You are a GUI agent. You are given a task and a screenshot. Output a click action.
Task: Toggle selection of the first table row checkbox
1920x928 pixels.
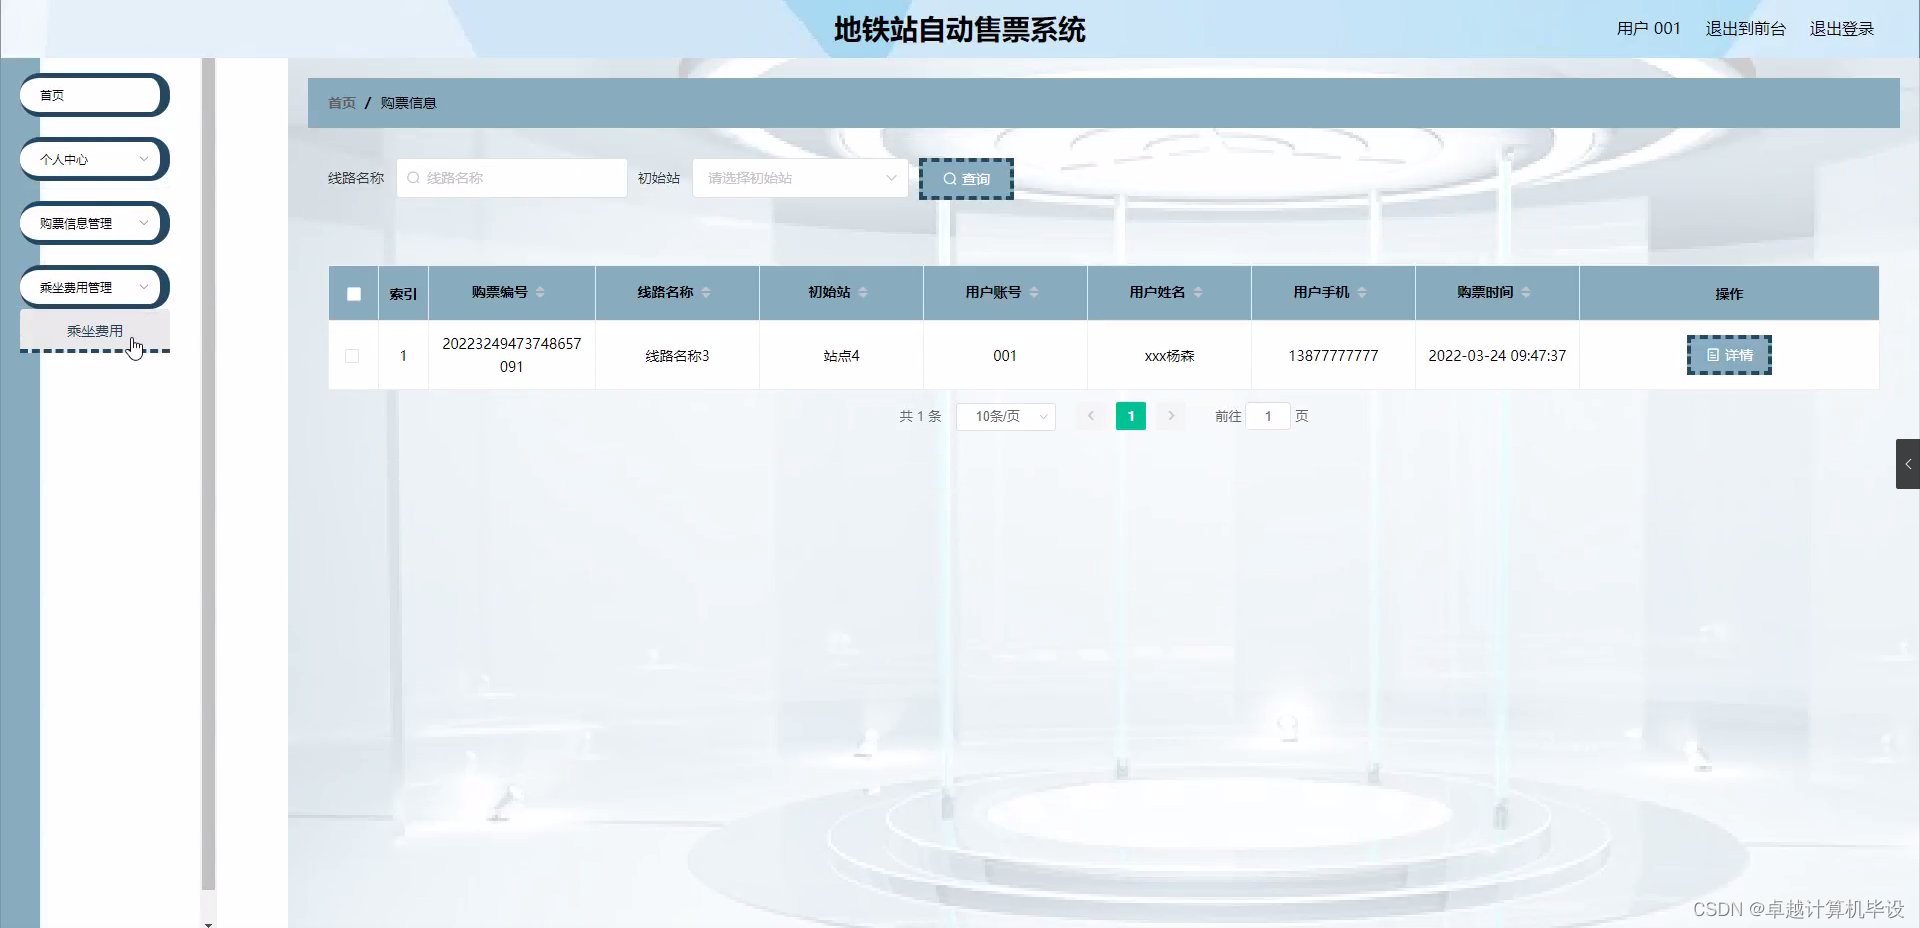(x=352, y=356)
